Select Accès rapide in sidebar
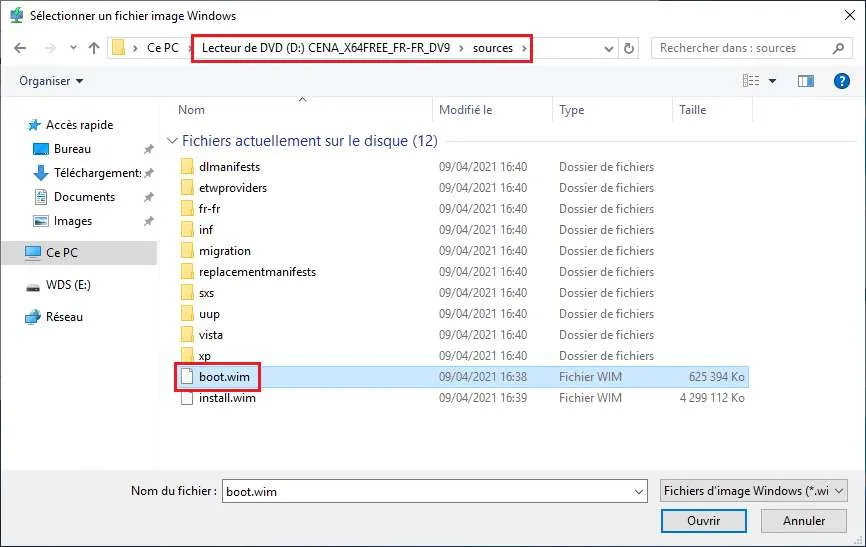 click(x=80, y=125)
